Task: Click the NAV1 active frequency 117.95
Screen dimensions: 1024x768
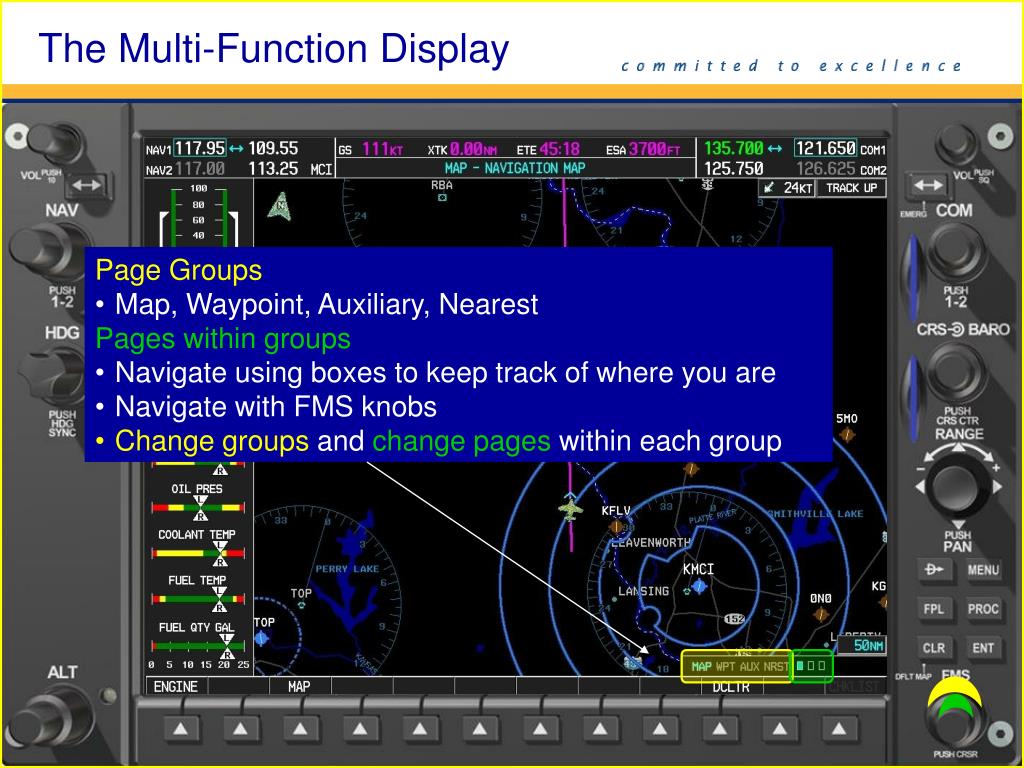Action: (200, 149)
